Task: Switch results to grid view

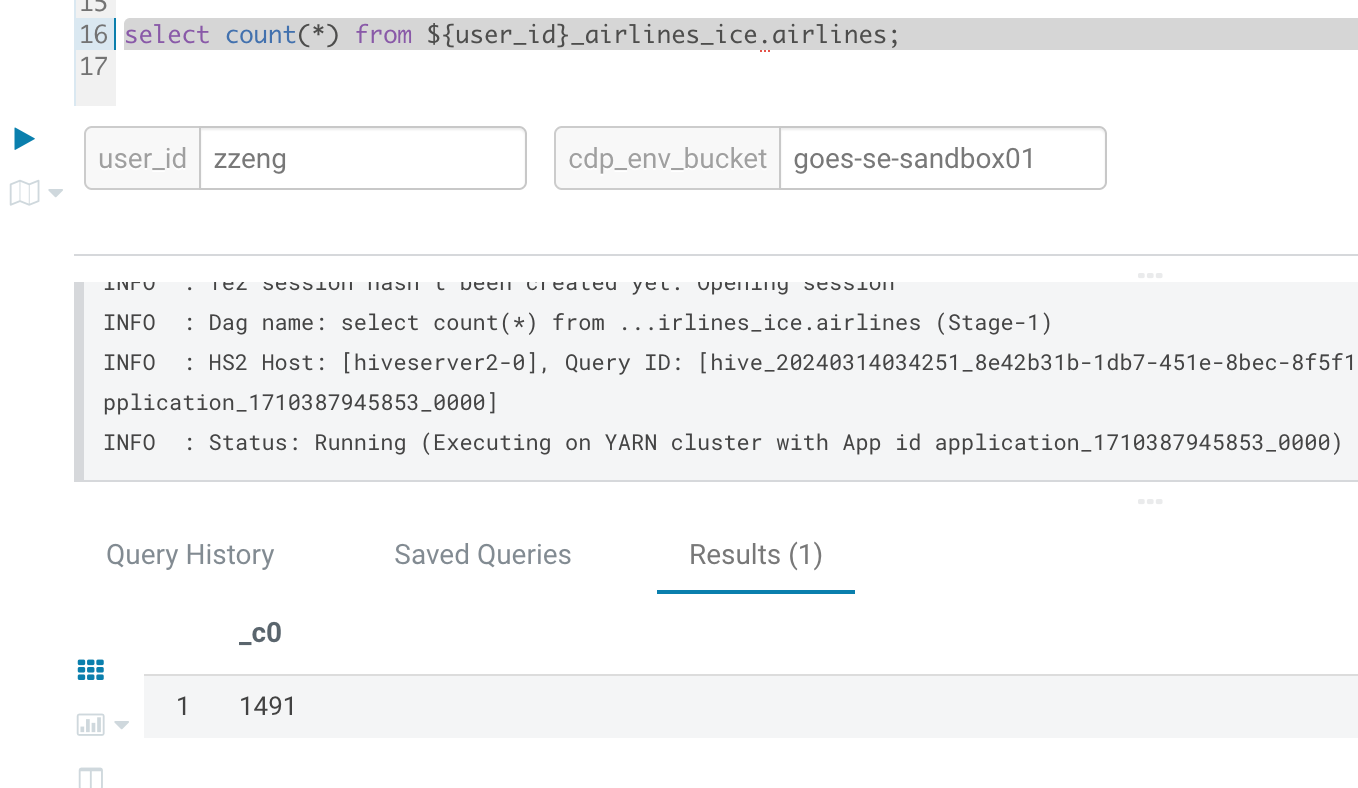Action: pyautogui.click(x=90, y=669)
